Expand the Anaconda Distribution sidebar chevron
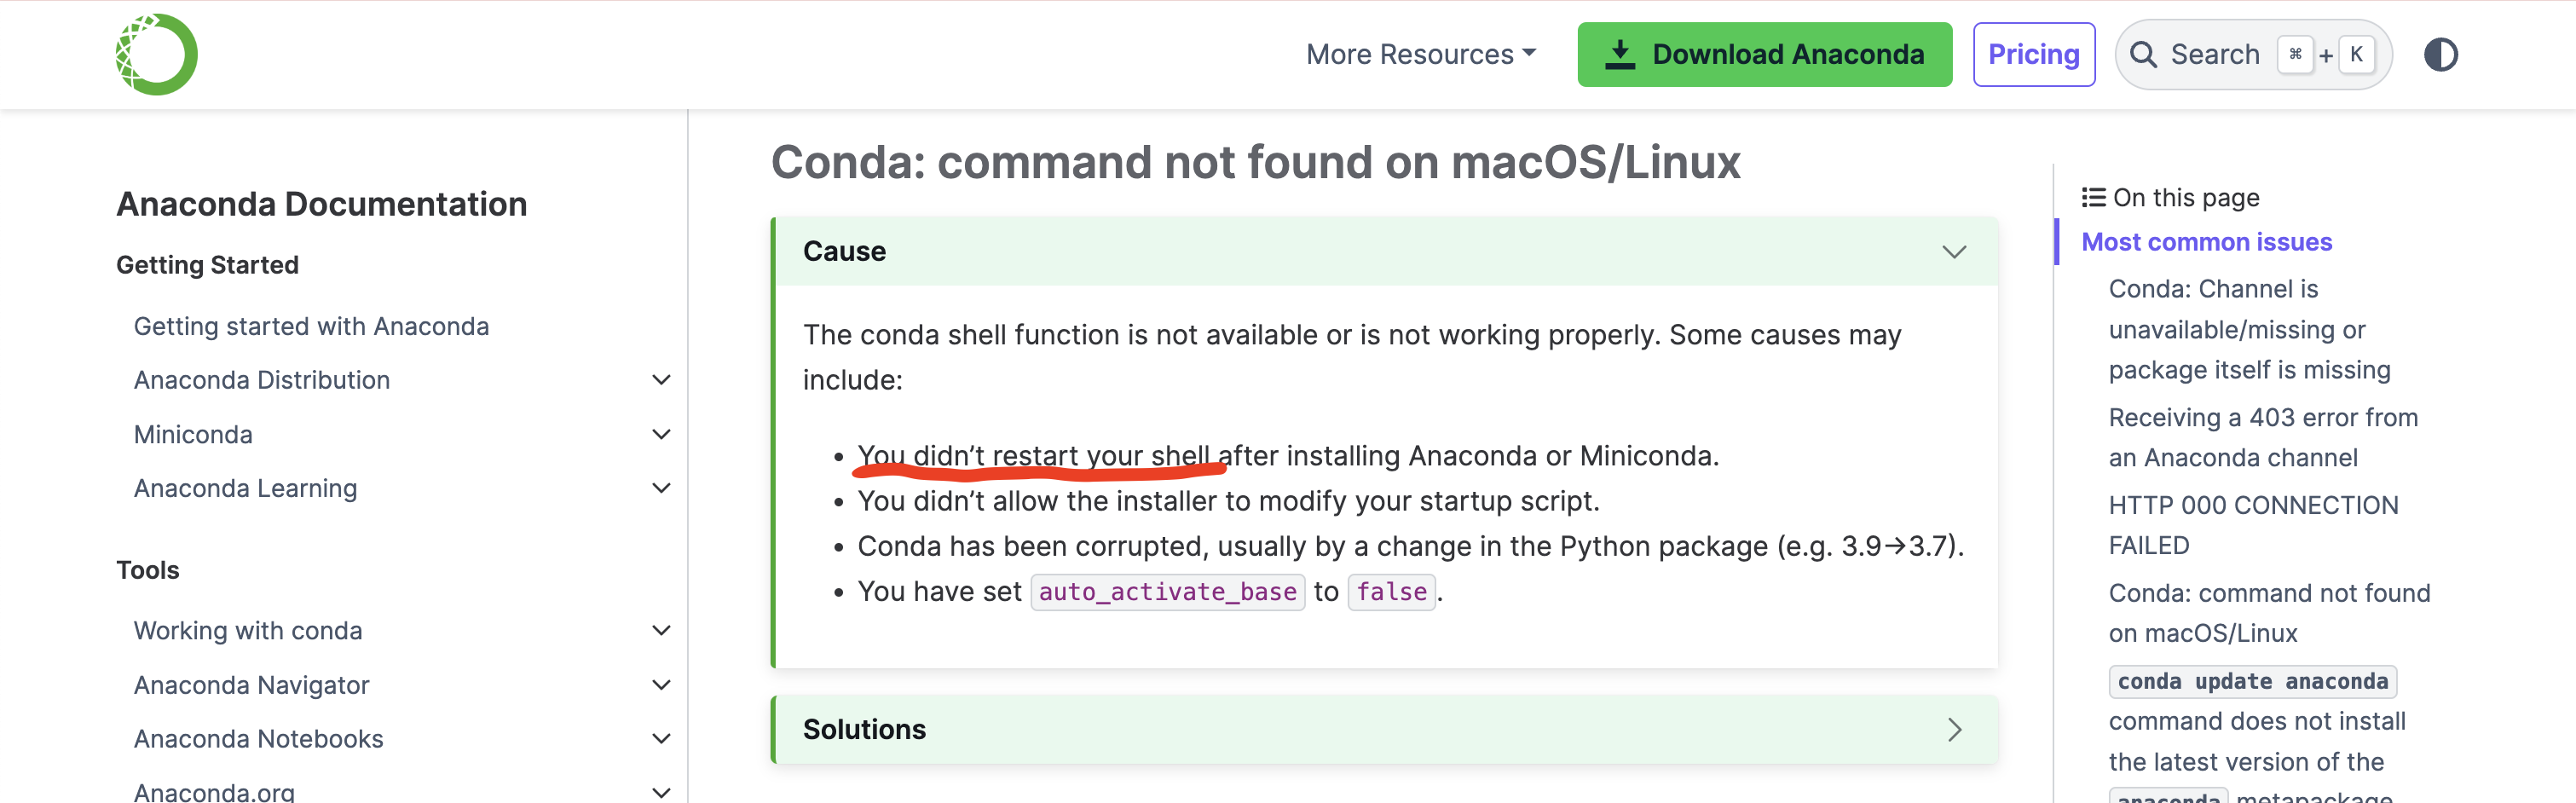Image resolution: width=2576 pixels, height=803 pixels. pyautogui.click(x=661, y=380)
